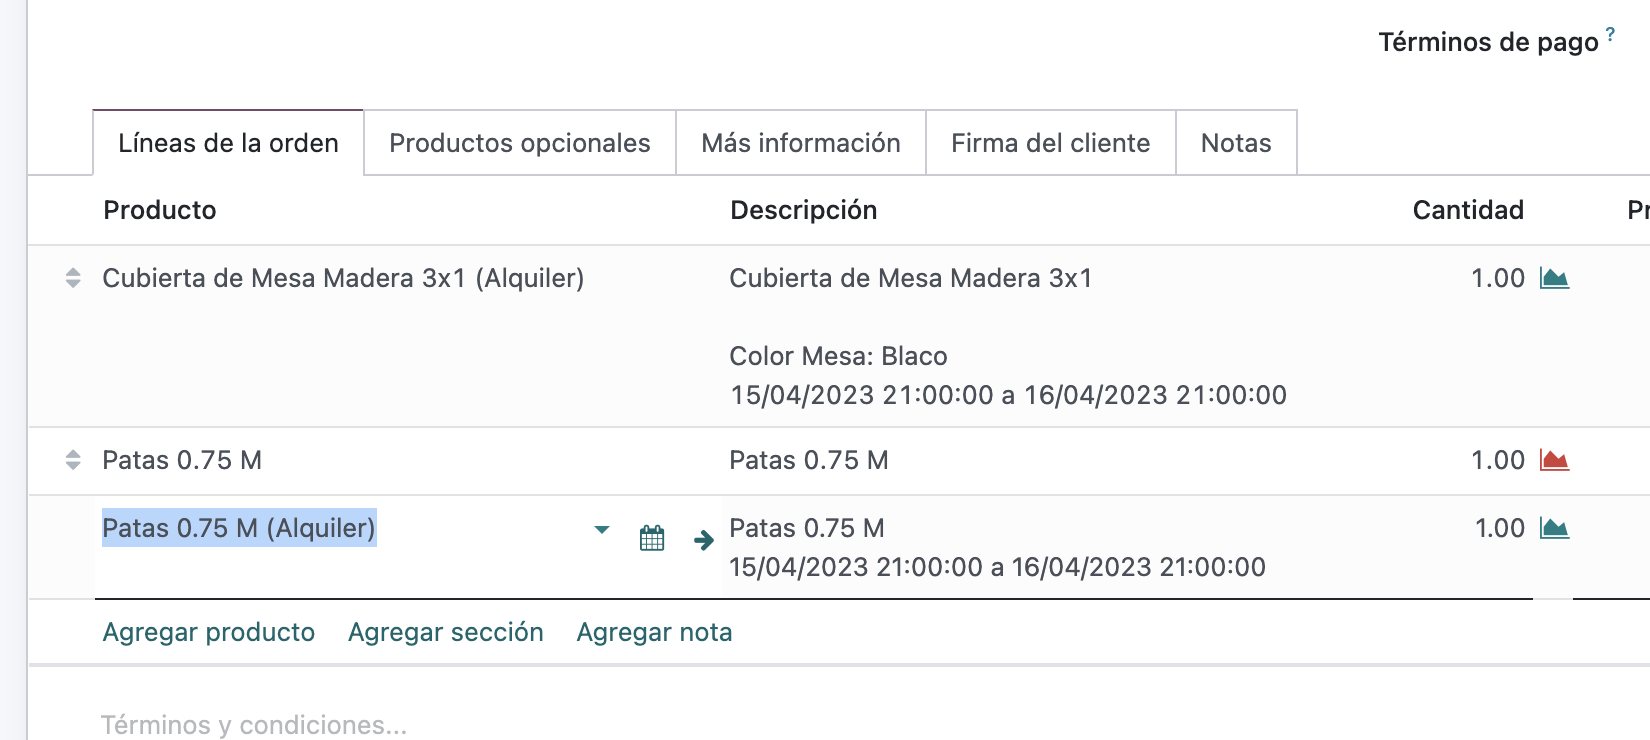Viewport: 1650px width, 740px height.
Task: Select the highlighted Patas 0.75 M (Alquiler) product field
Action: (x=239, y=528)
